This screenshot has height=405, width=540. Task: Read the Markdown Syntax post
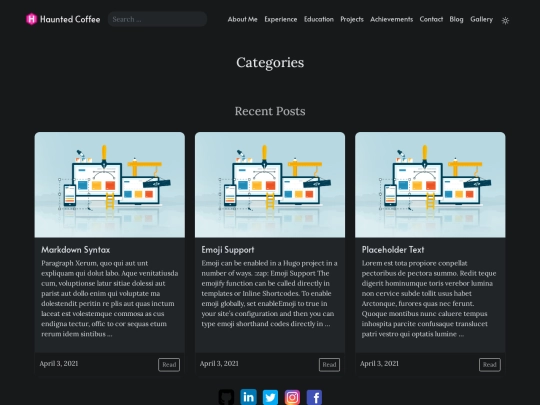169,365
